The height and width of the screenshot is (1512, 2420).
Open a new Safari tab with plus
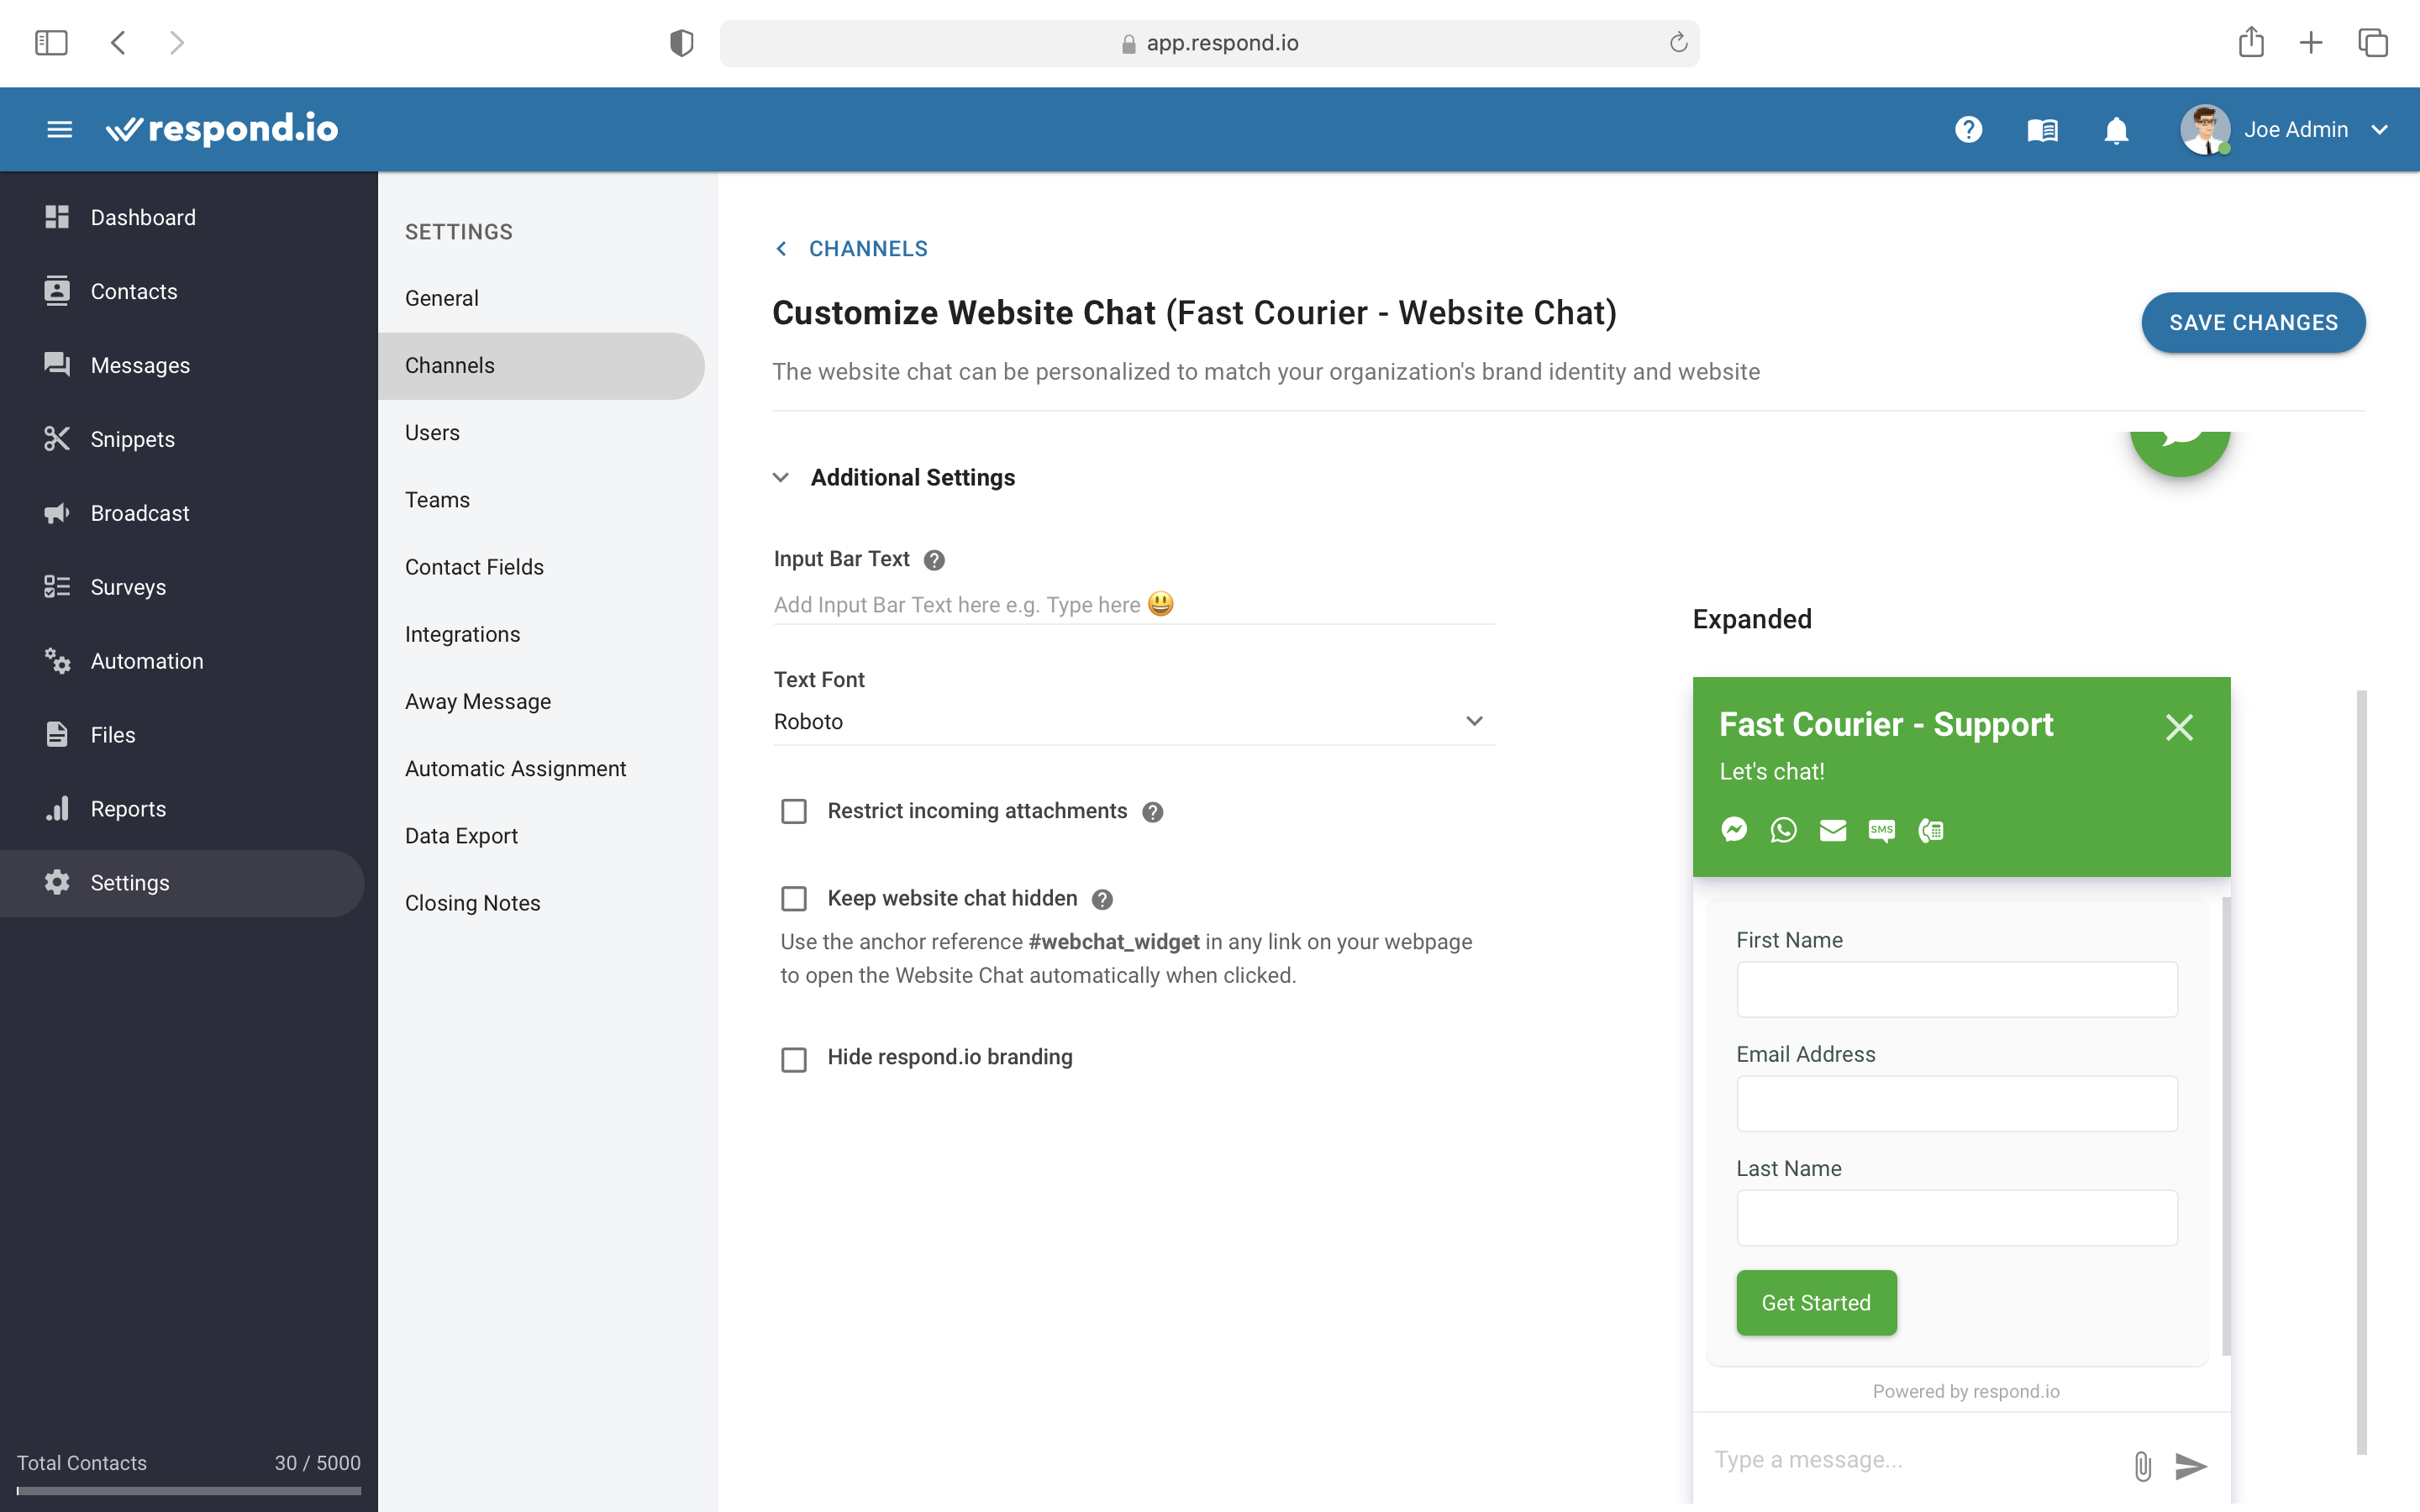[x=2311, y=43]
